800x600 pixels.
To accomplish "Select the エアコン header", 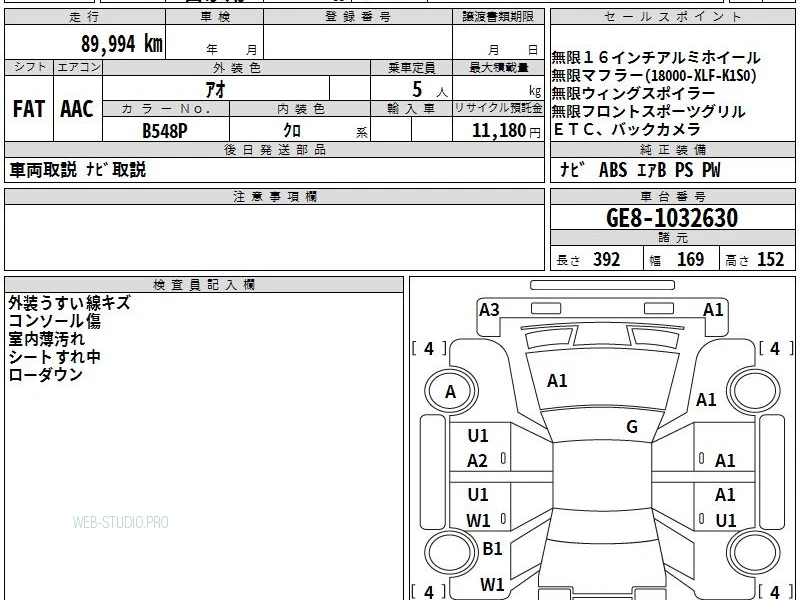I will click(78, 67).
